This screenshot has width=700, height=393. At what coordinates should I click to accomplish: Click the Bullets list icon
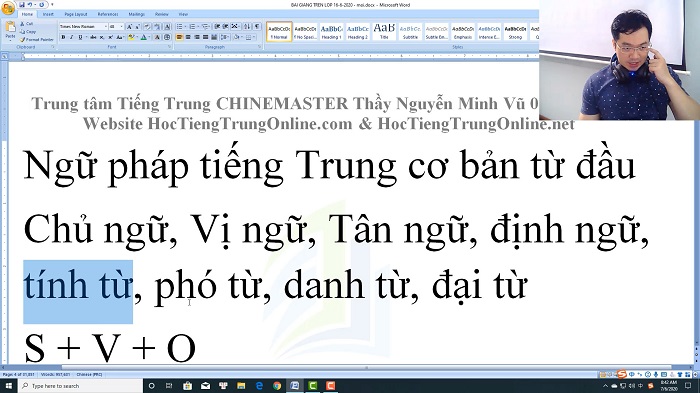(179, 26)
